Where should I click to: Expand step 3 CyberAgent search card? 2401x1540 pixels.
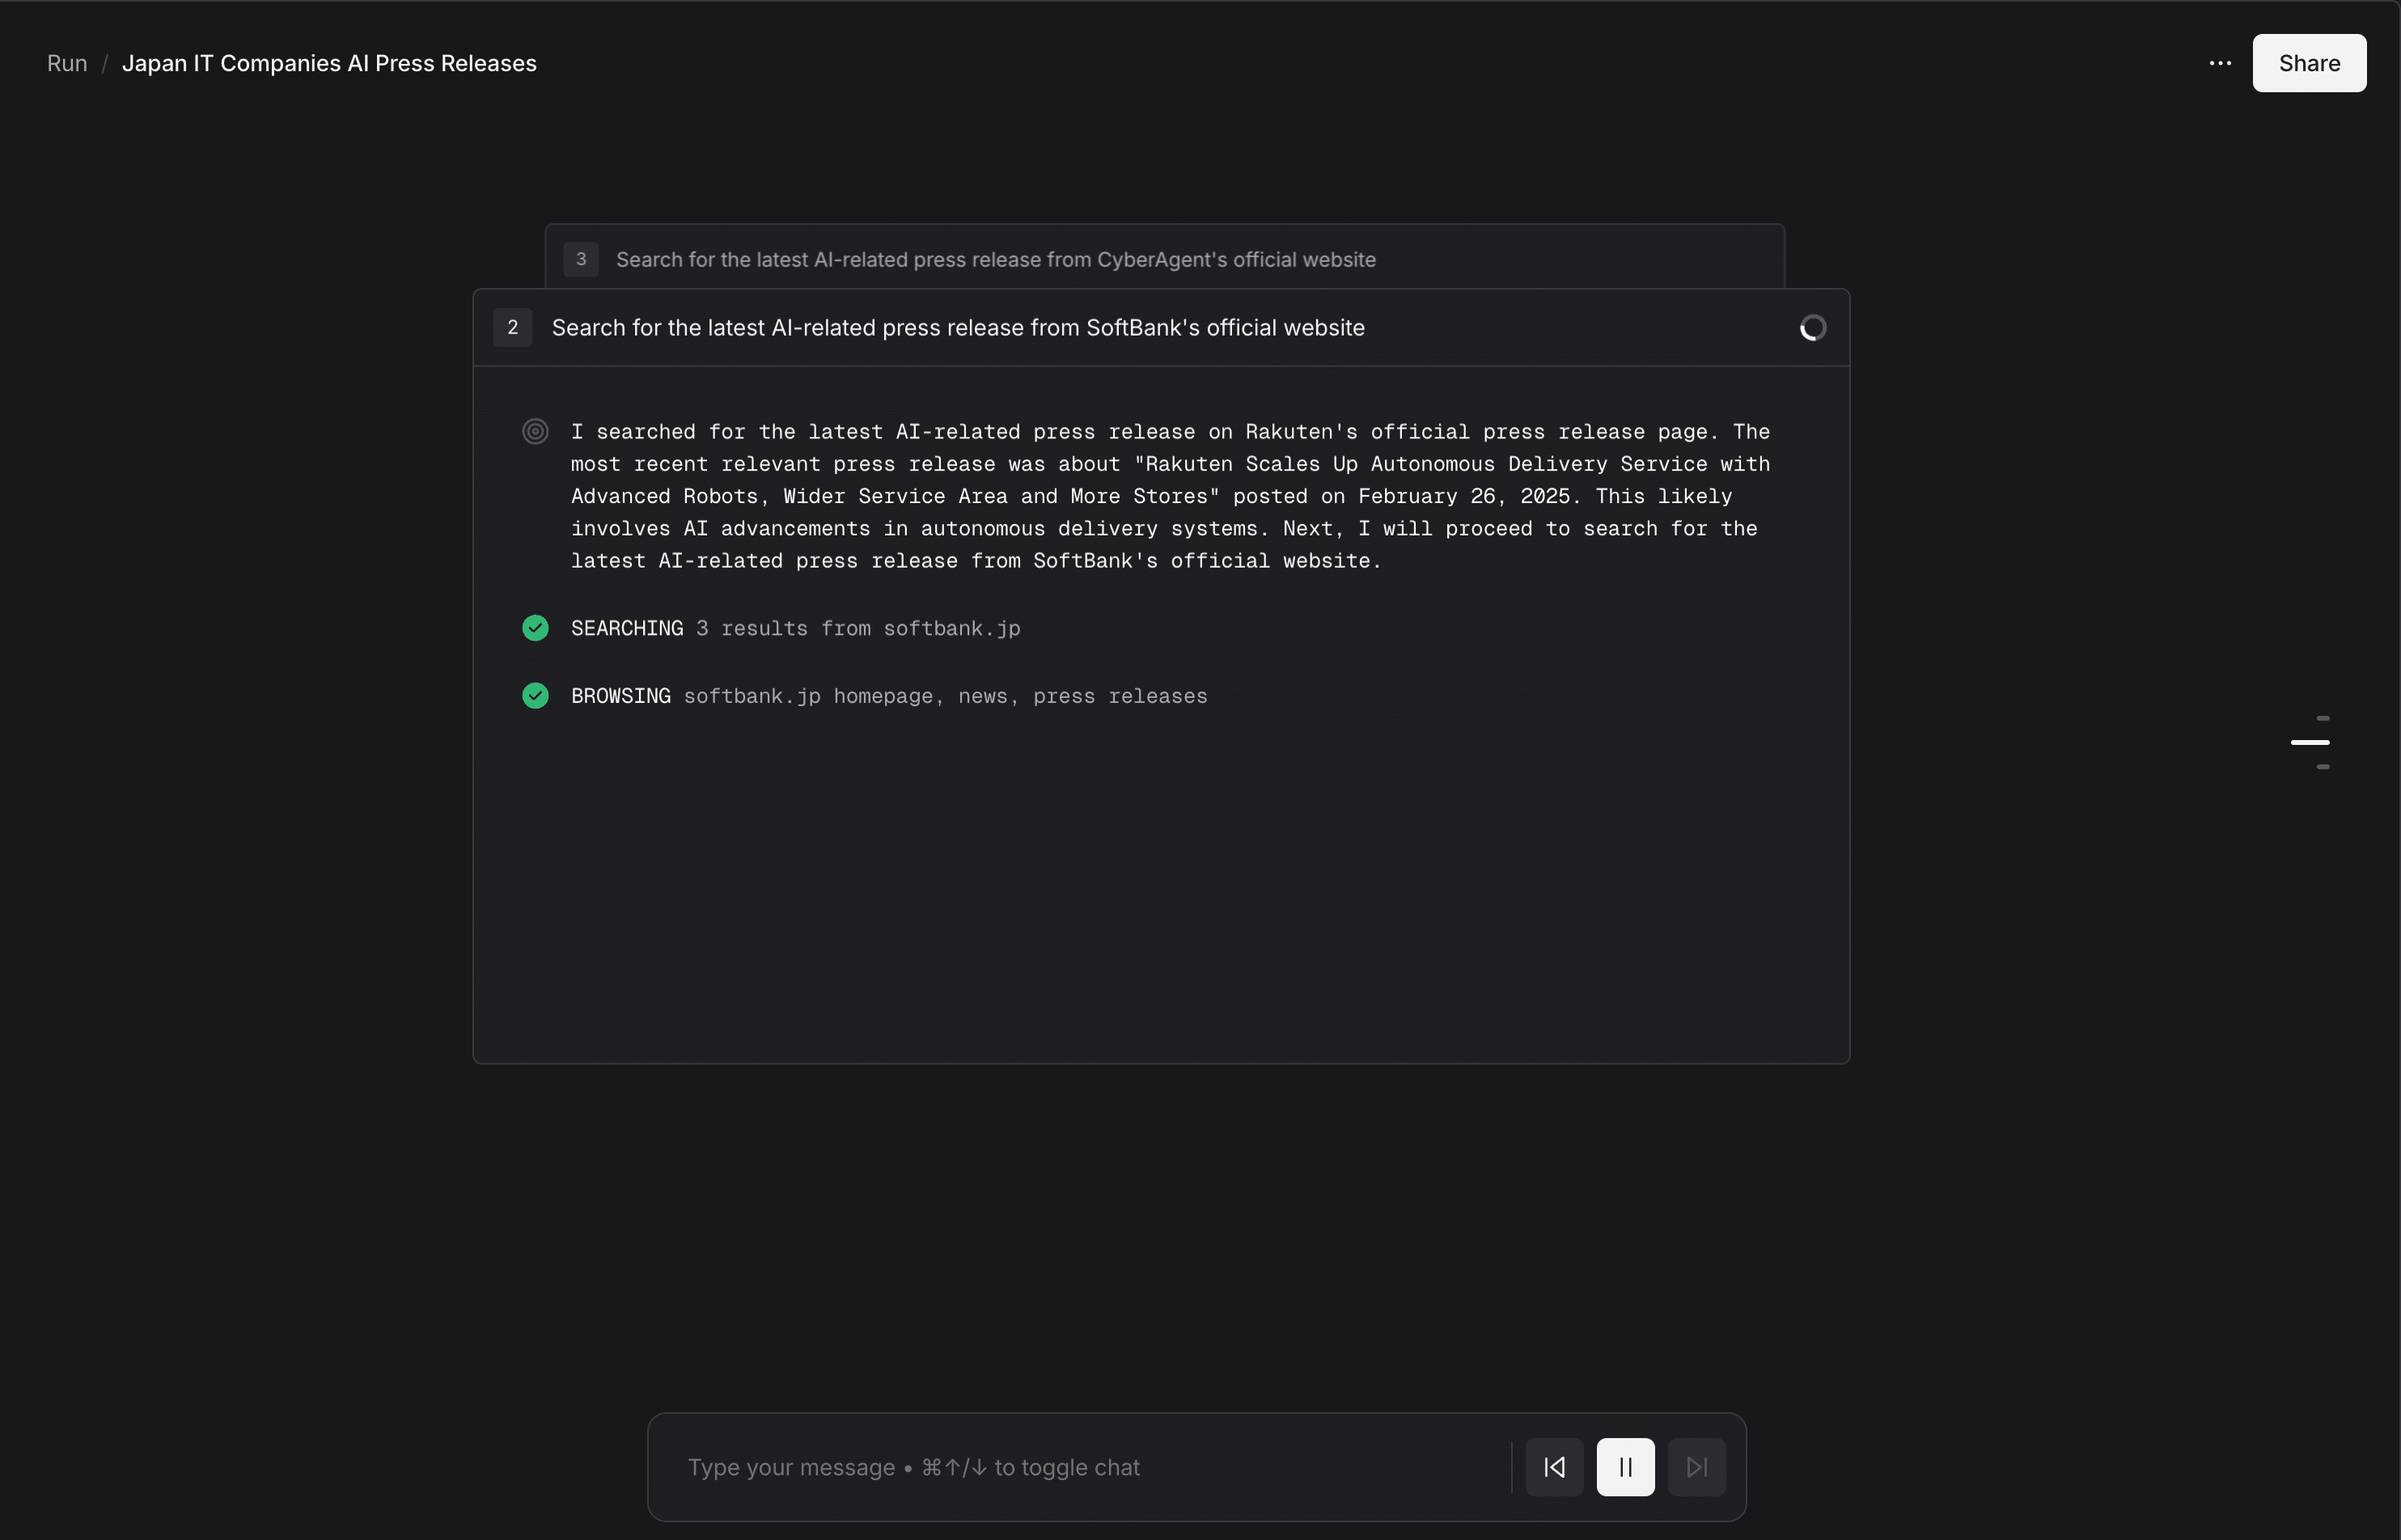pos(995,259)
